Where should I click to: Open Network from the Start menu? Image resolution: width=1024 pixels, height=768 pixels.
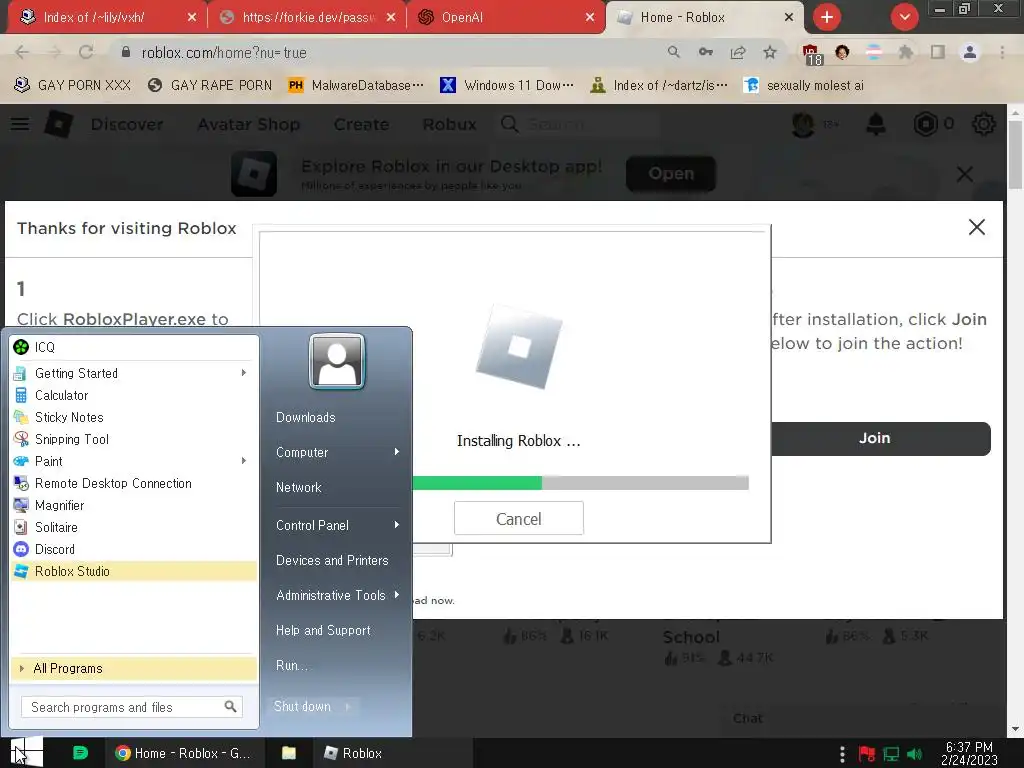pos(298,487)
